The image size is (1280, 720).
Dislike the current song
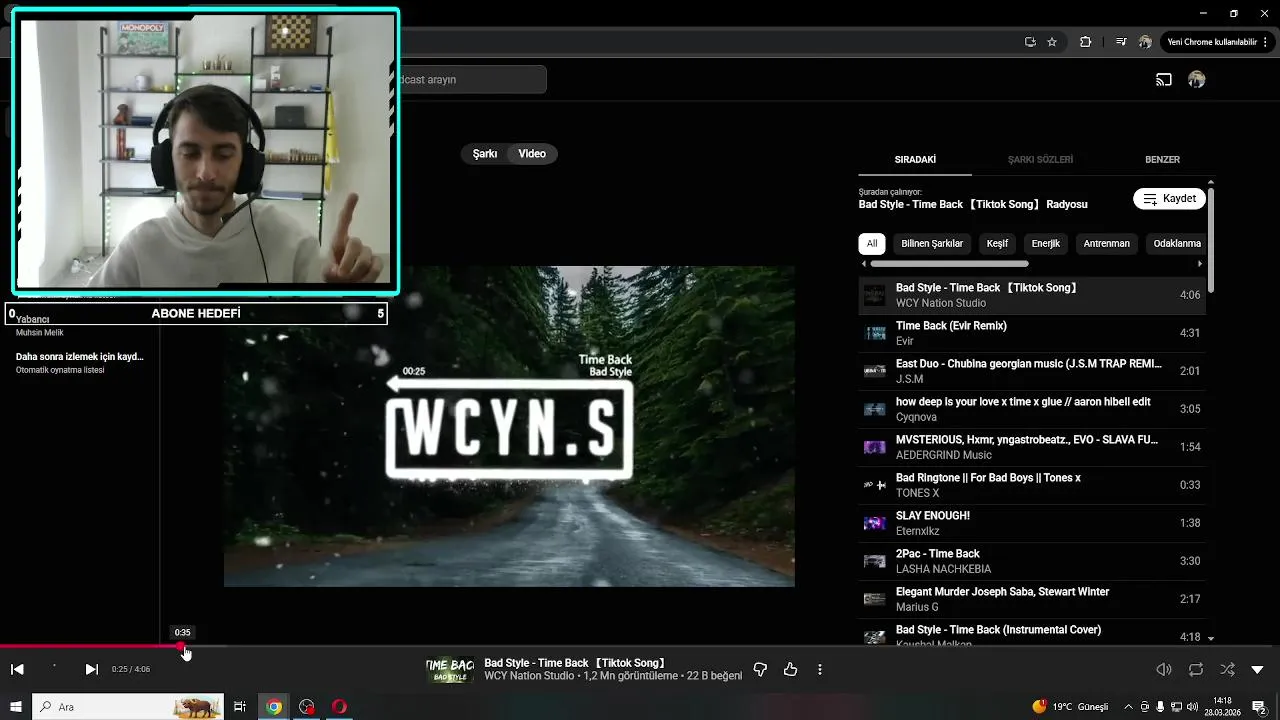pyautogui.click(x=760, y=669)
